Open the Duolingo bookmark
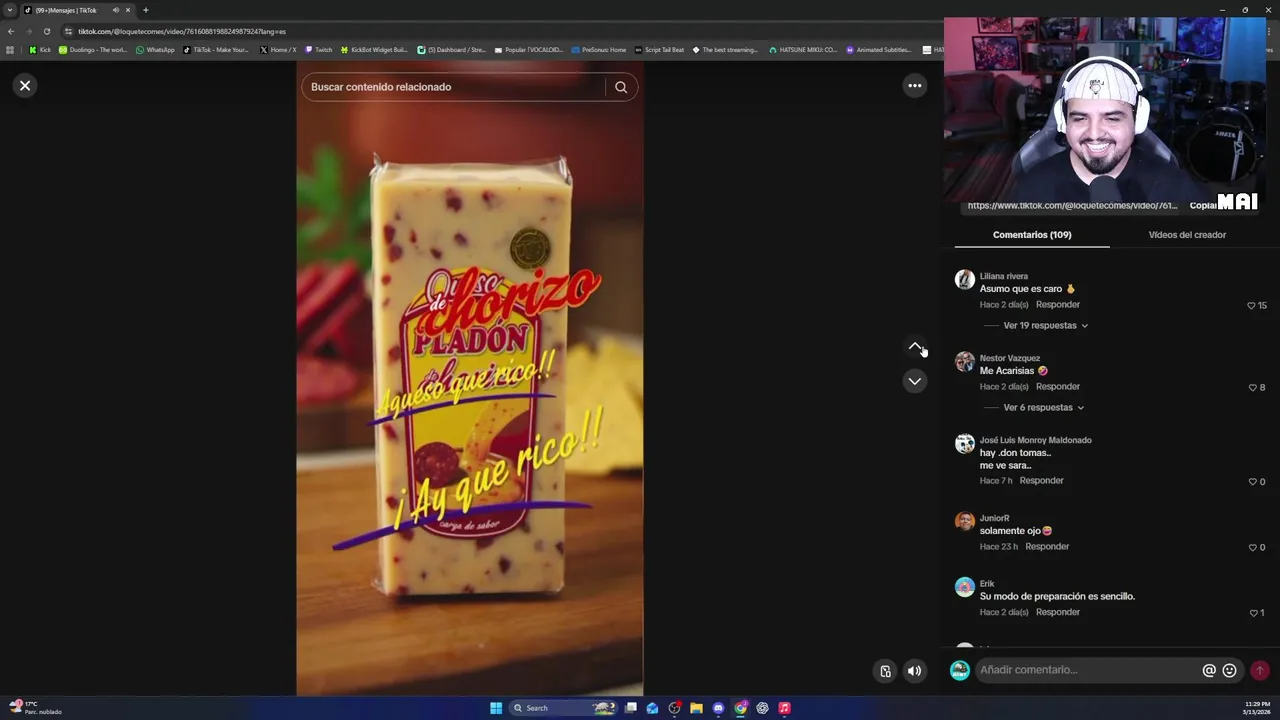This screenshot has height=720, width=1280. pos(93,50)
